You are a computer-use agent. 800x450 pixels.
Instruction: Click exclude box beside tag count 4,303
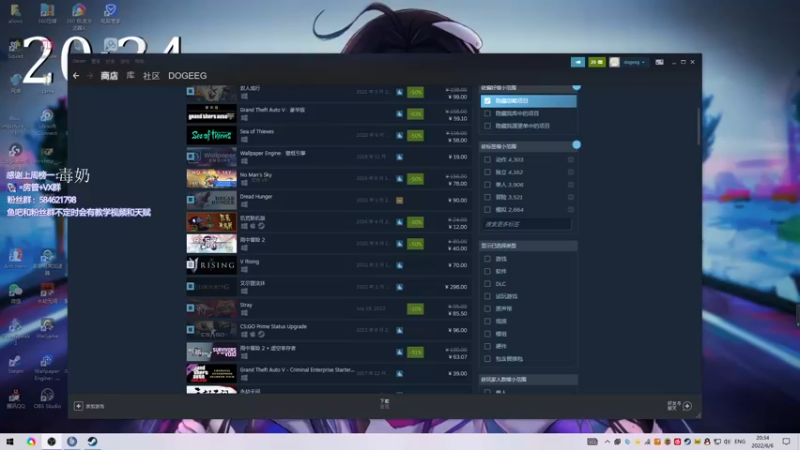coord(570,160)
